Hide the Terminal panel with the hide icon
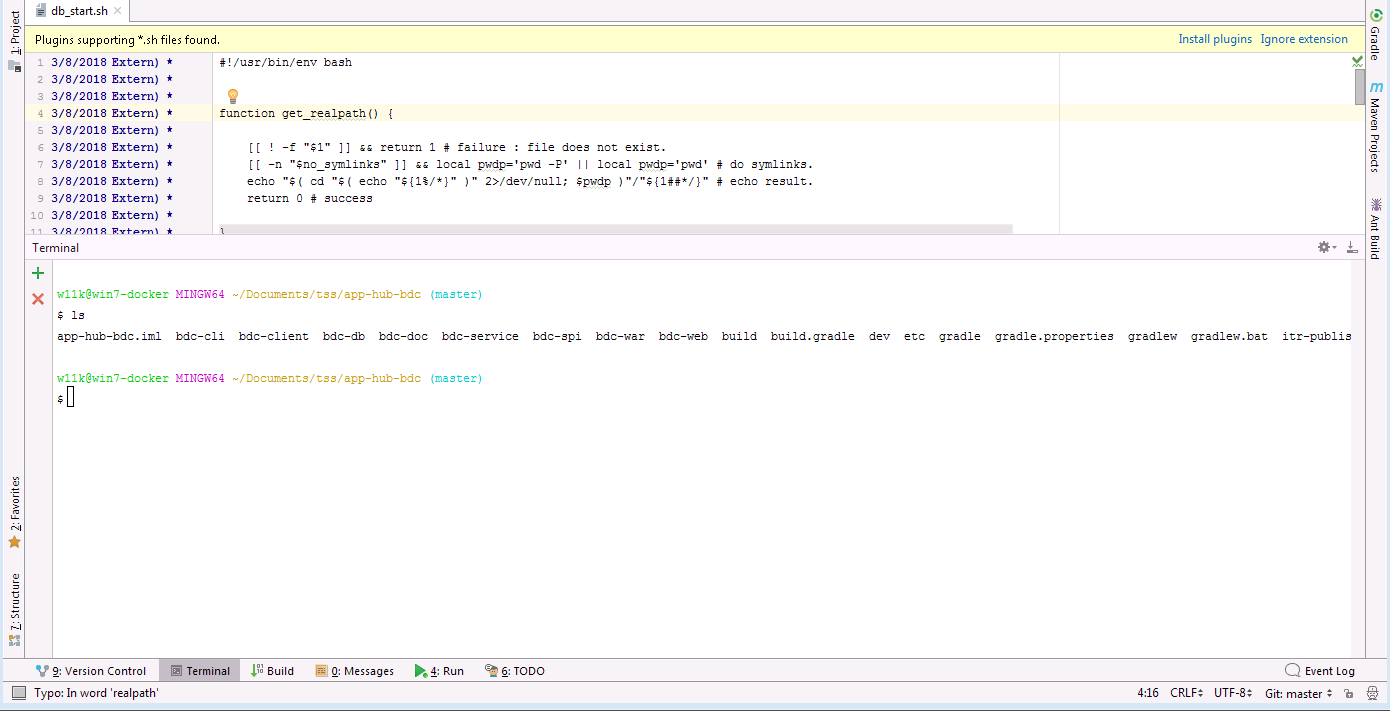The width and height of the screenshot is (1390, 711). [1352, 247]
